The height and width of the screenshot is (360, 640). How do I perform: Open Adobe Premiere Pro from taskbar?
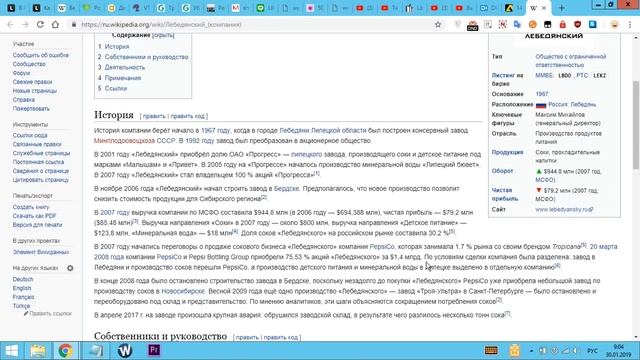[154, 350]
